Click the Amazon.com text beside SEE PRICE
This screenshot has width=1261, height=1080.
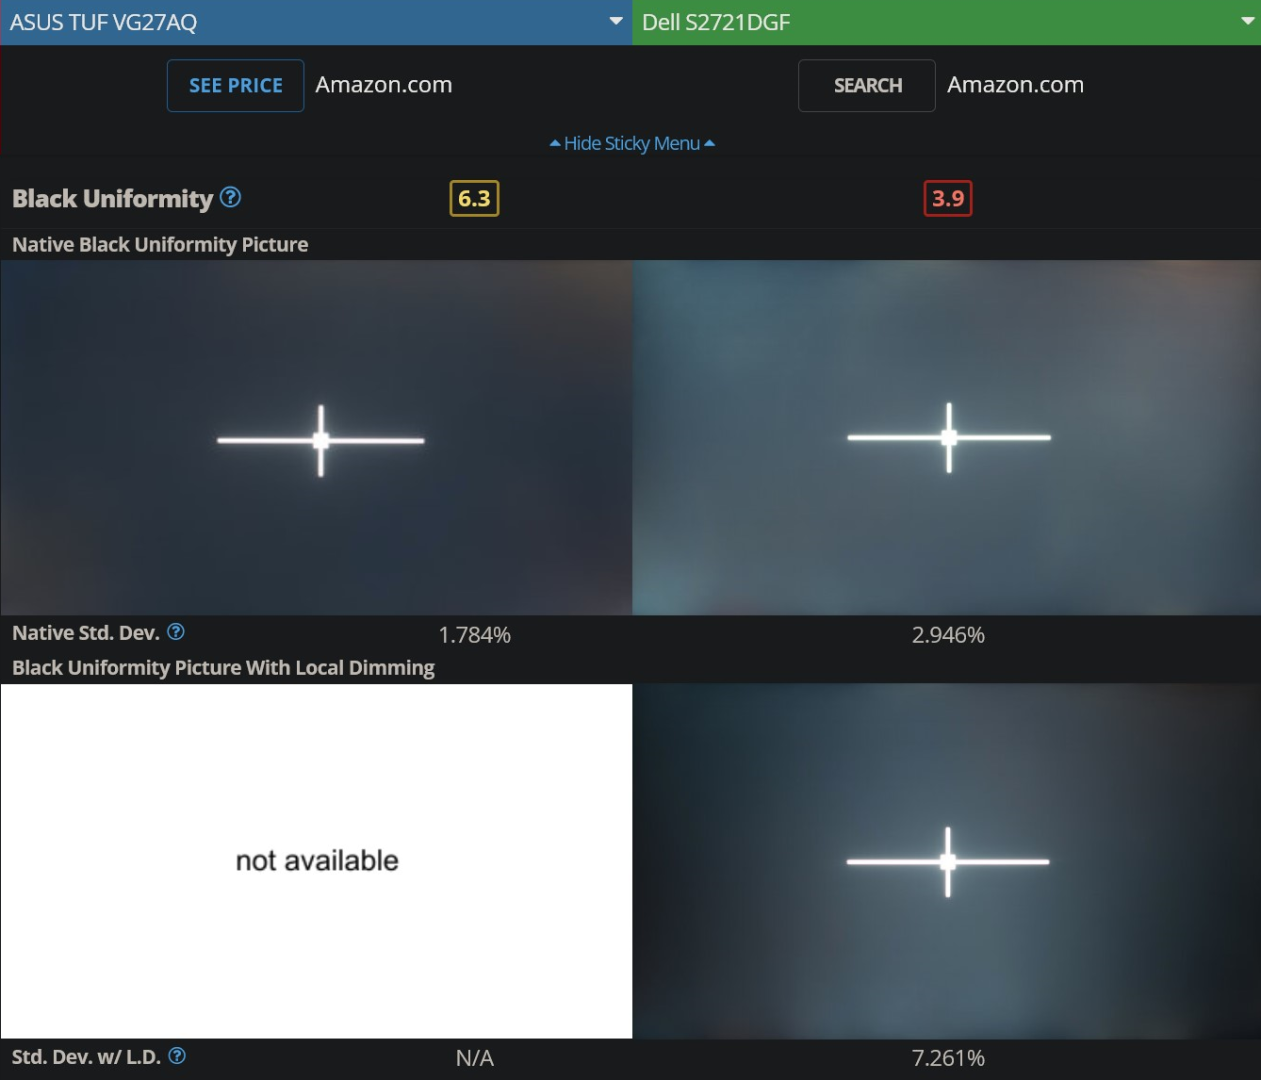pyautogui.click(x=384, y=85)
